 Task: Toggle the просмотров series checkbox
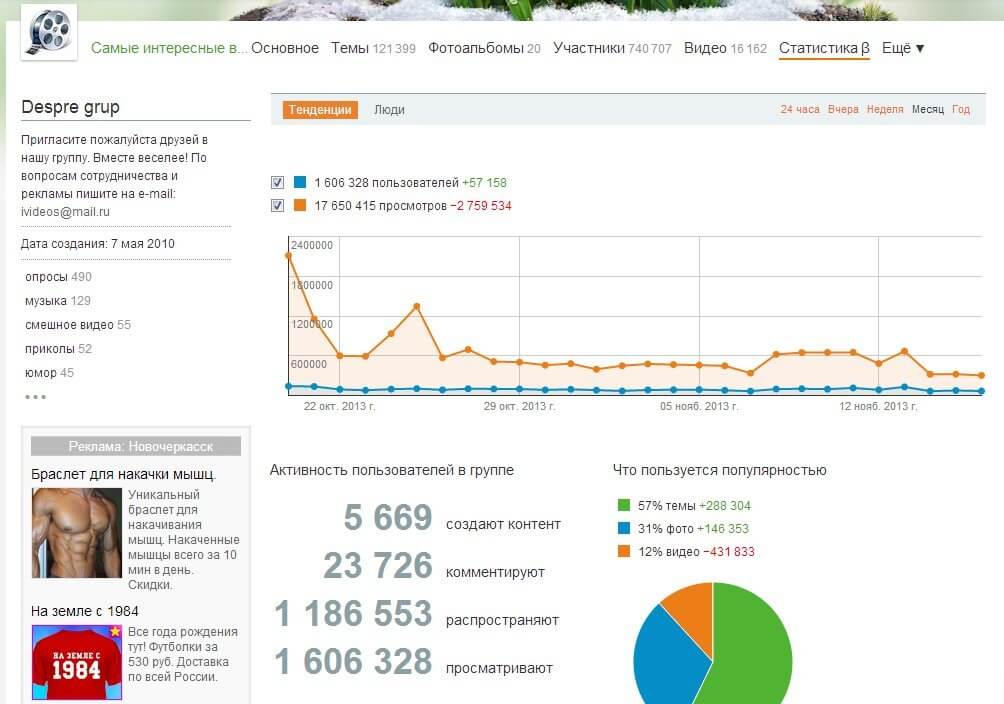(277, 206)
